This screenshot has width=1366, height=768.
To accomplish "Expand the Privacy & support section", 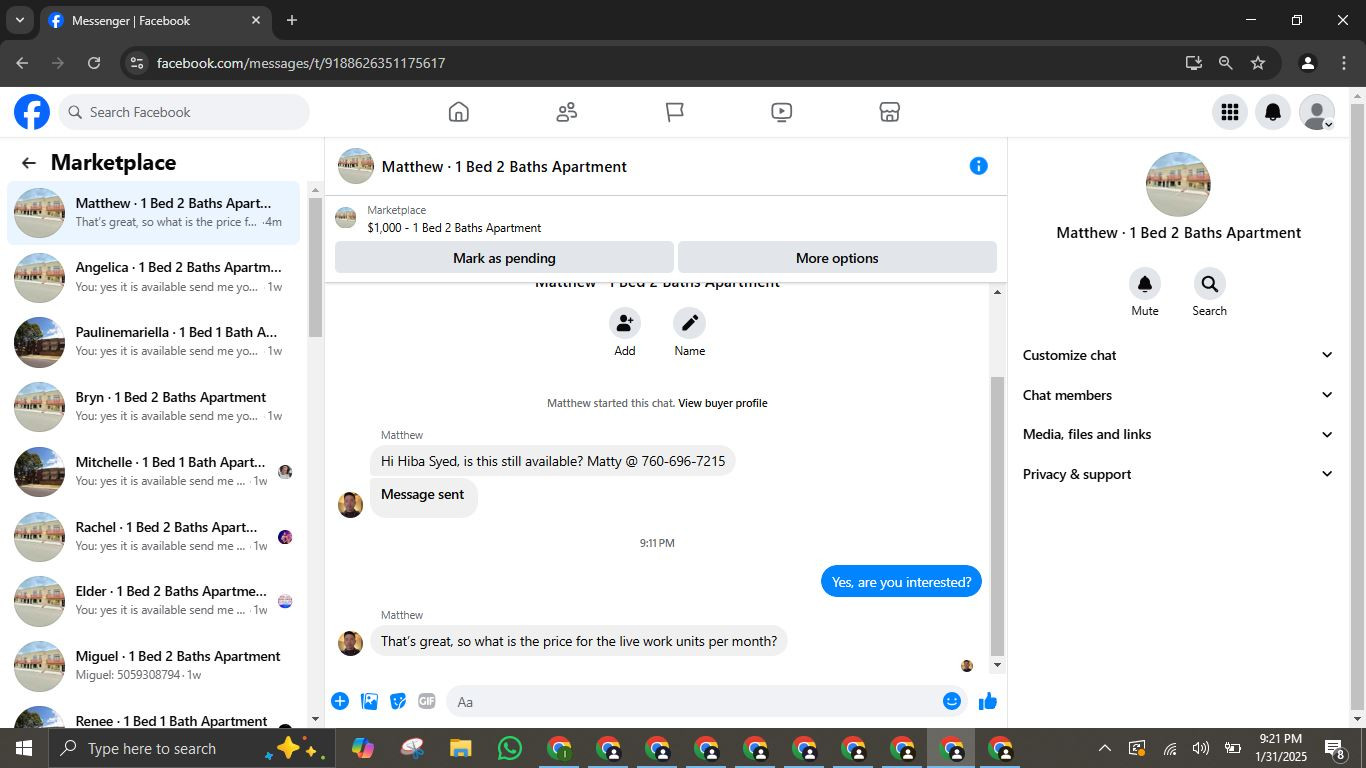I will pyautogui.click(x=1177, y=474).
